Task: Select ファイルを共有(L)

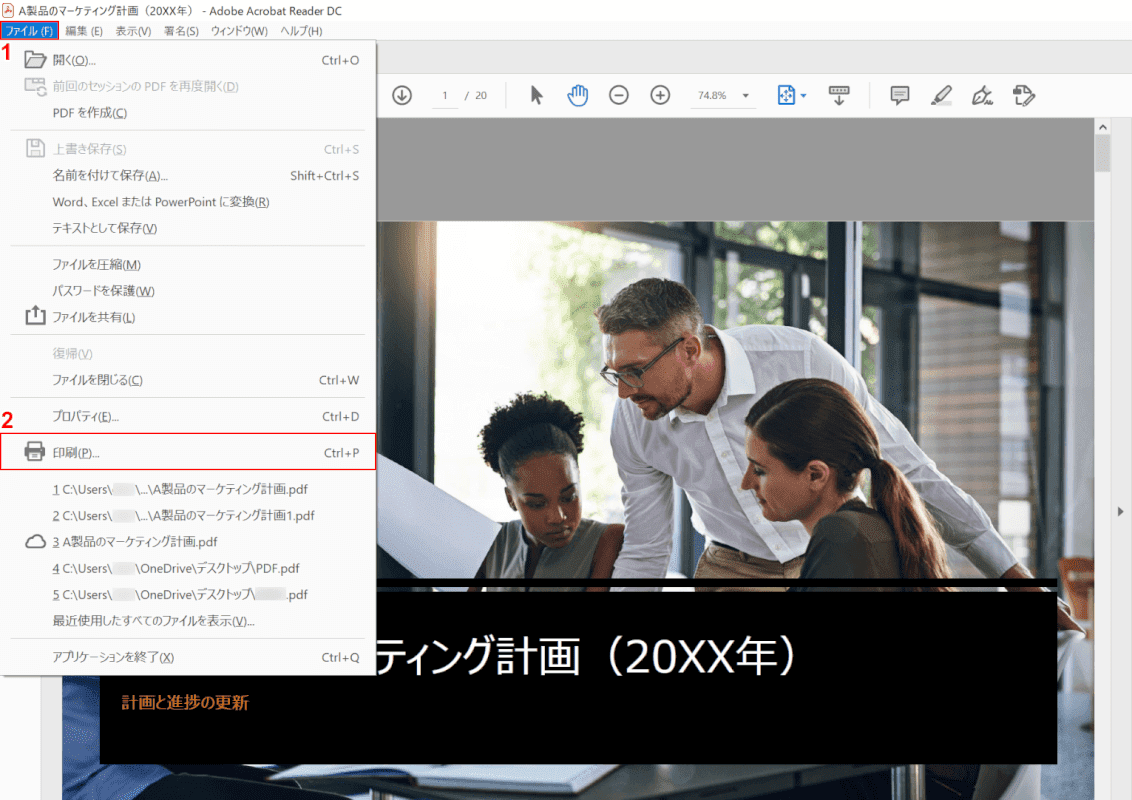Action: [188, 317]
